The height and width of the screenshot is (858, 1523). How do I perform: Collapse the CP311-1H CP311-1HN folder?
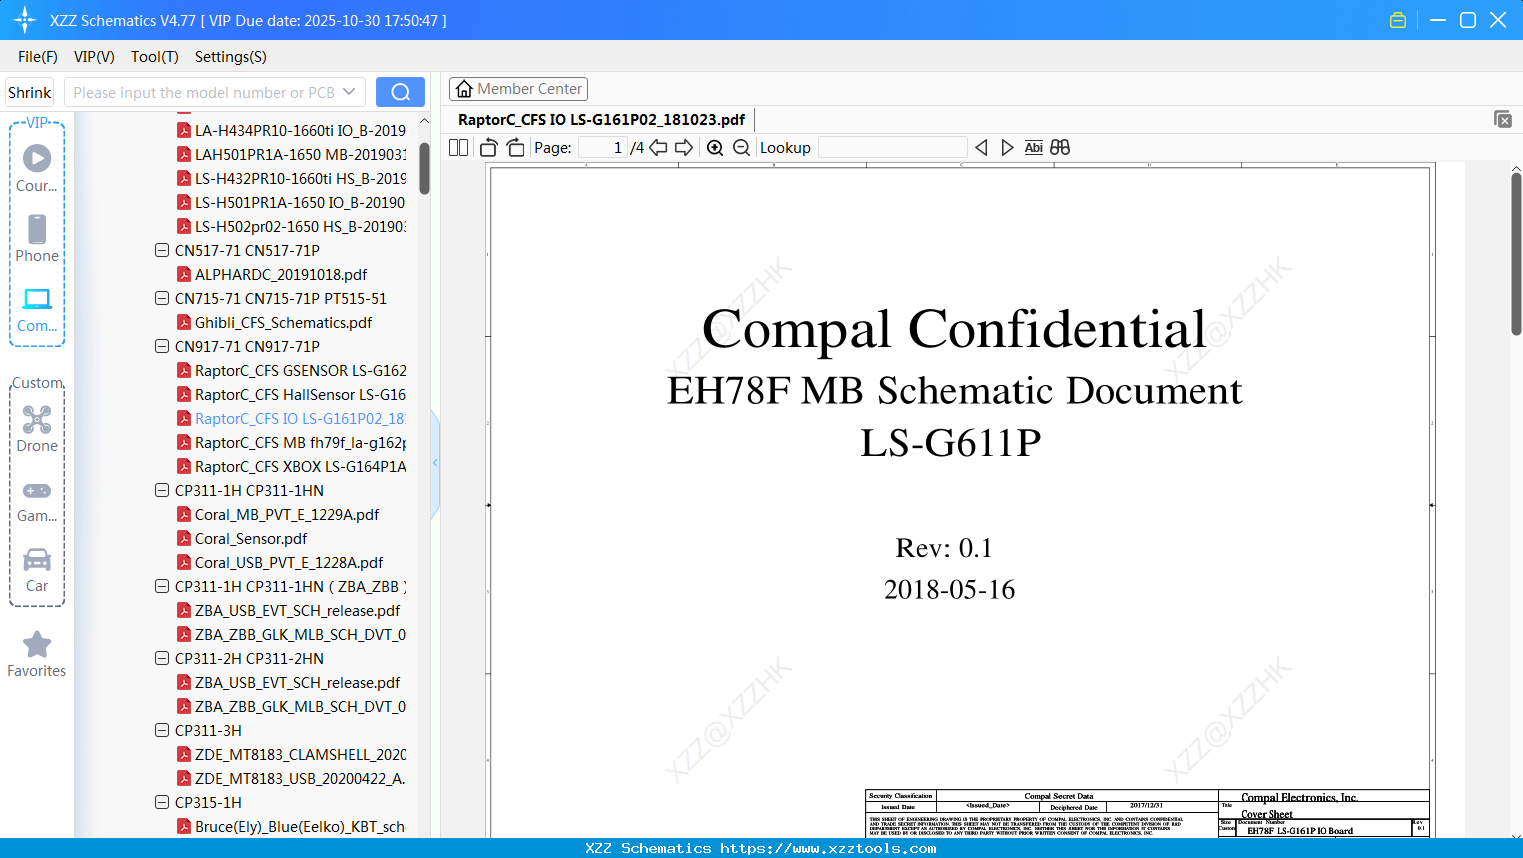(x=162, y=490)
